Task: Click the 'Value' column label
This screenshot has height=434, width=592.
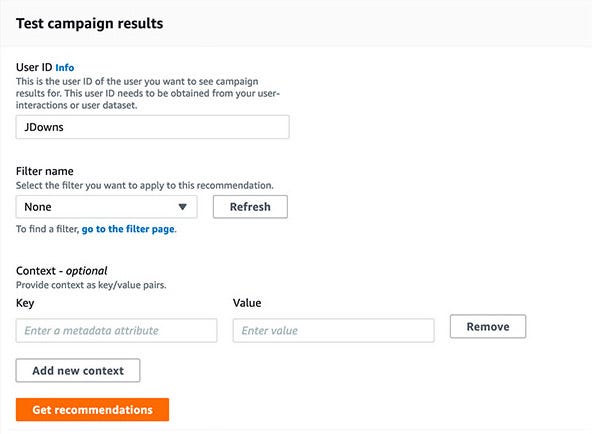Action: [x=247, y=303]
